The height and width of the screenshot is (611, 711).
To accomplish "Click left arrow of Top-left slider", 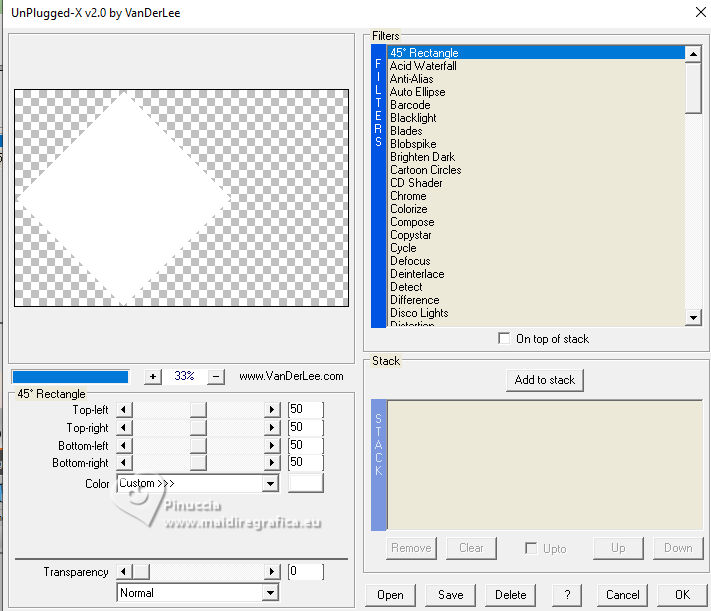I will pyautogui.click(x=124, y=410).
